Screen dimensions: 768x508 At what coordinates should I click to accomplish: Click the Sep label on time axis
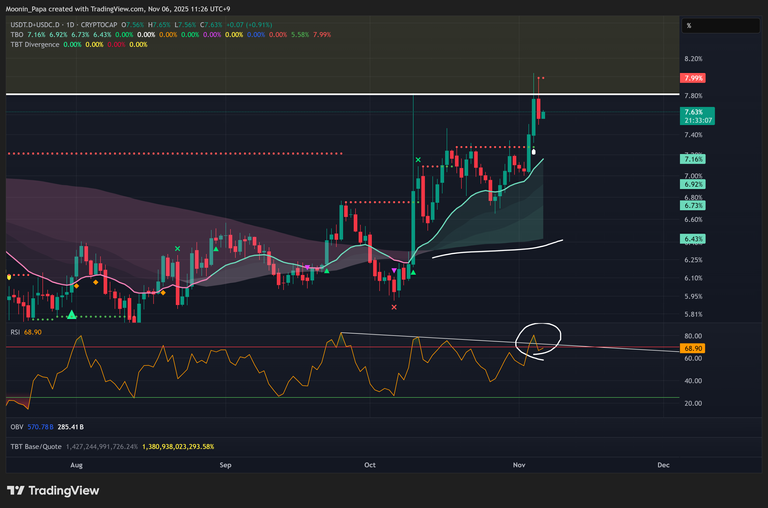pyautogui.click(x=225, y=466)
